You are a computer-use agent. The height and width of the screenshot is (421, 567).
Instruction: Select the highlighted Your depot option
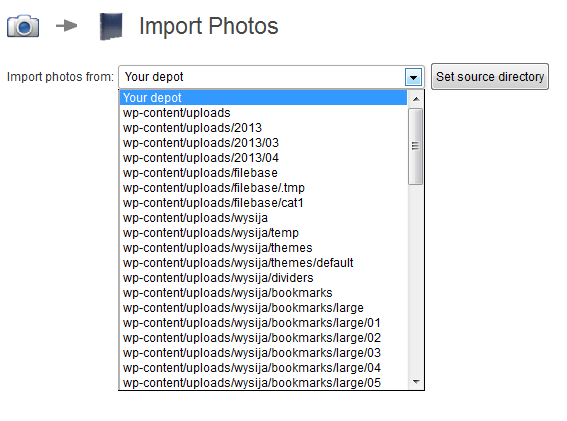[263, 98]
